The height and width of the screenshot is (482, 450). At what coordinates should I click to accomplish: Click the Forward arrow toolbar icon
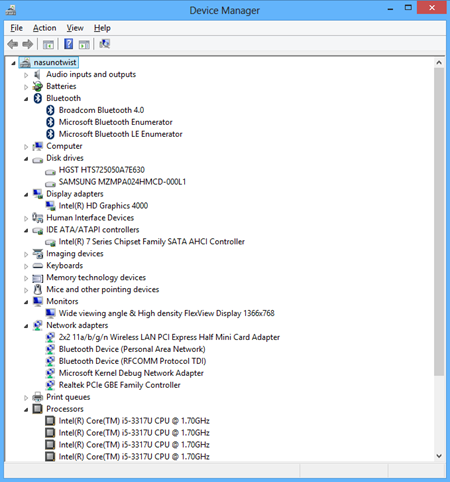(28, 44)
